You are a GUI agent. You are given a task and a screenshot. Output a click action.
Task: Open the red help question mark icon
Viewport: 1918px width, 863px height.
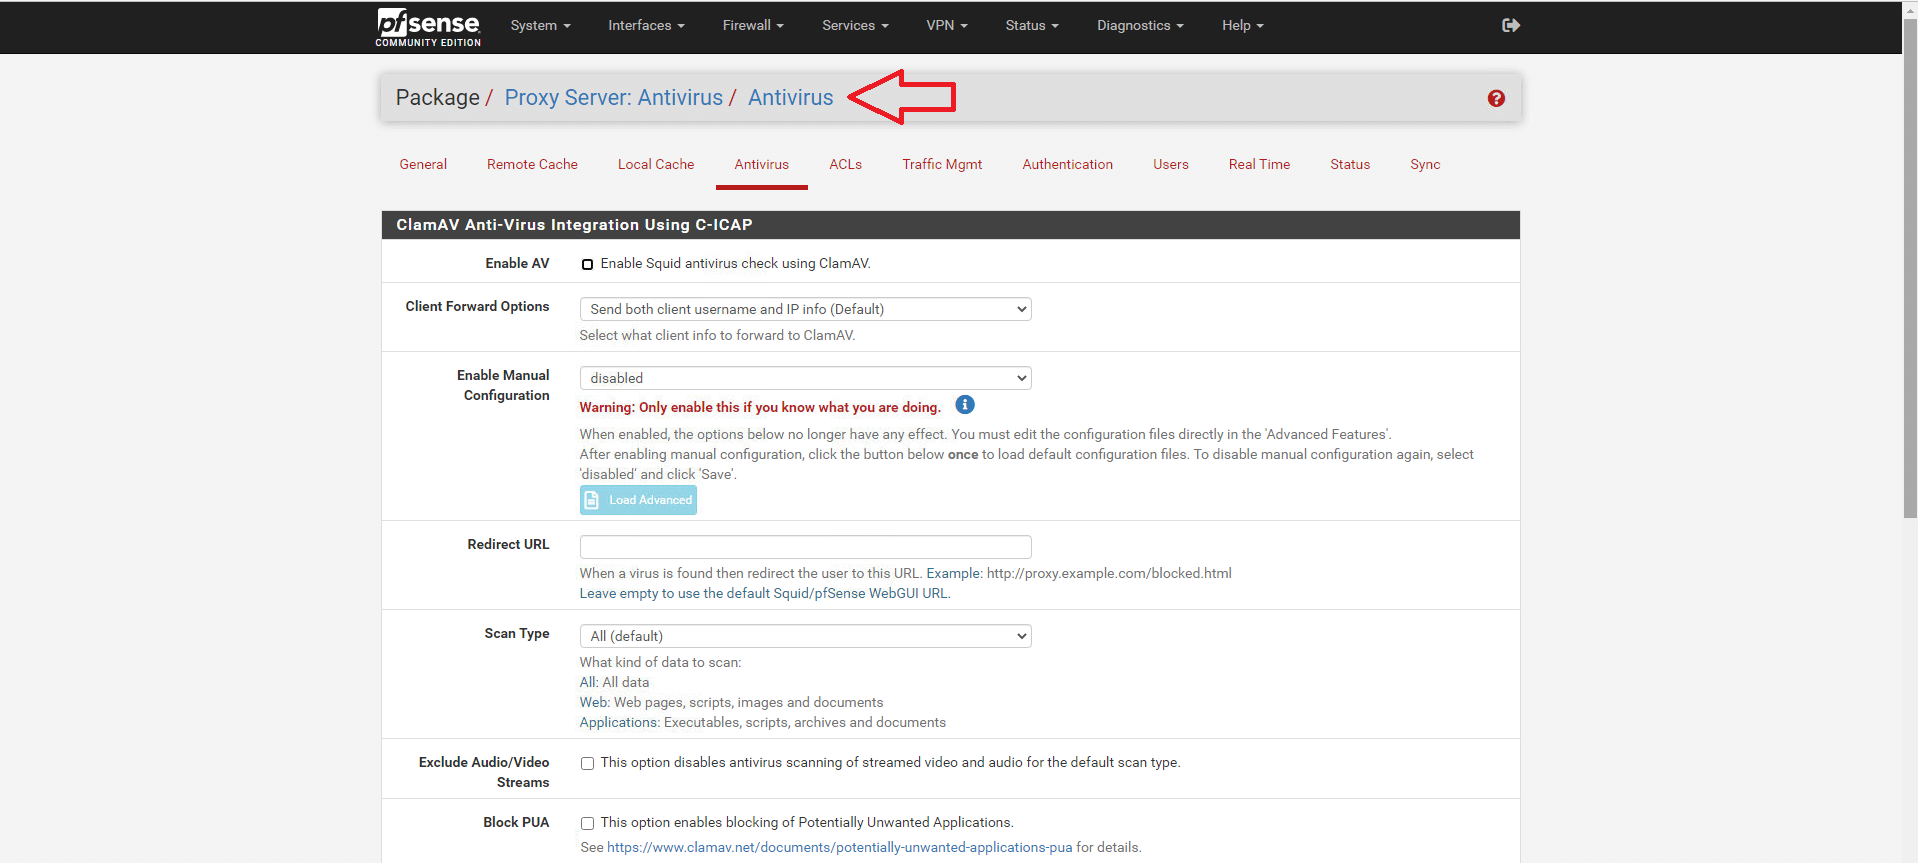[1496, 98]
